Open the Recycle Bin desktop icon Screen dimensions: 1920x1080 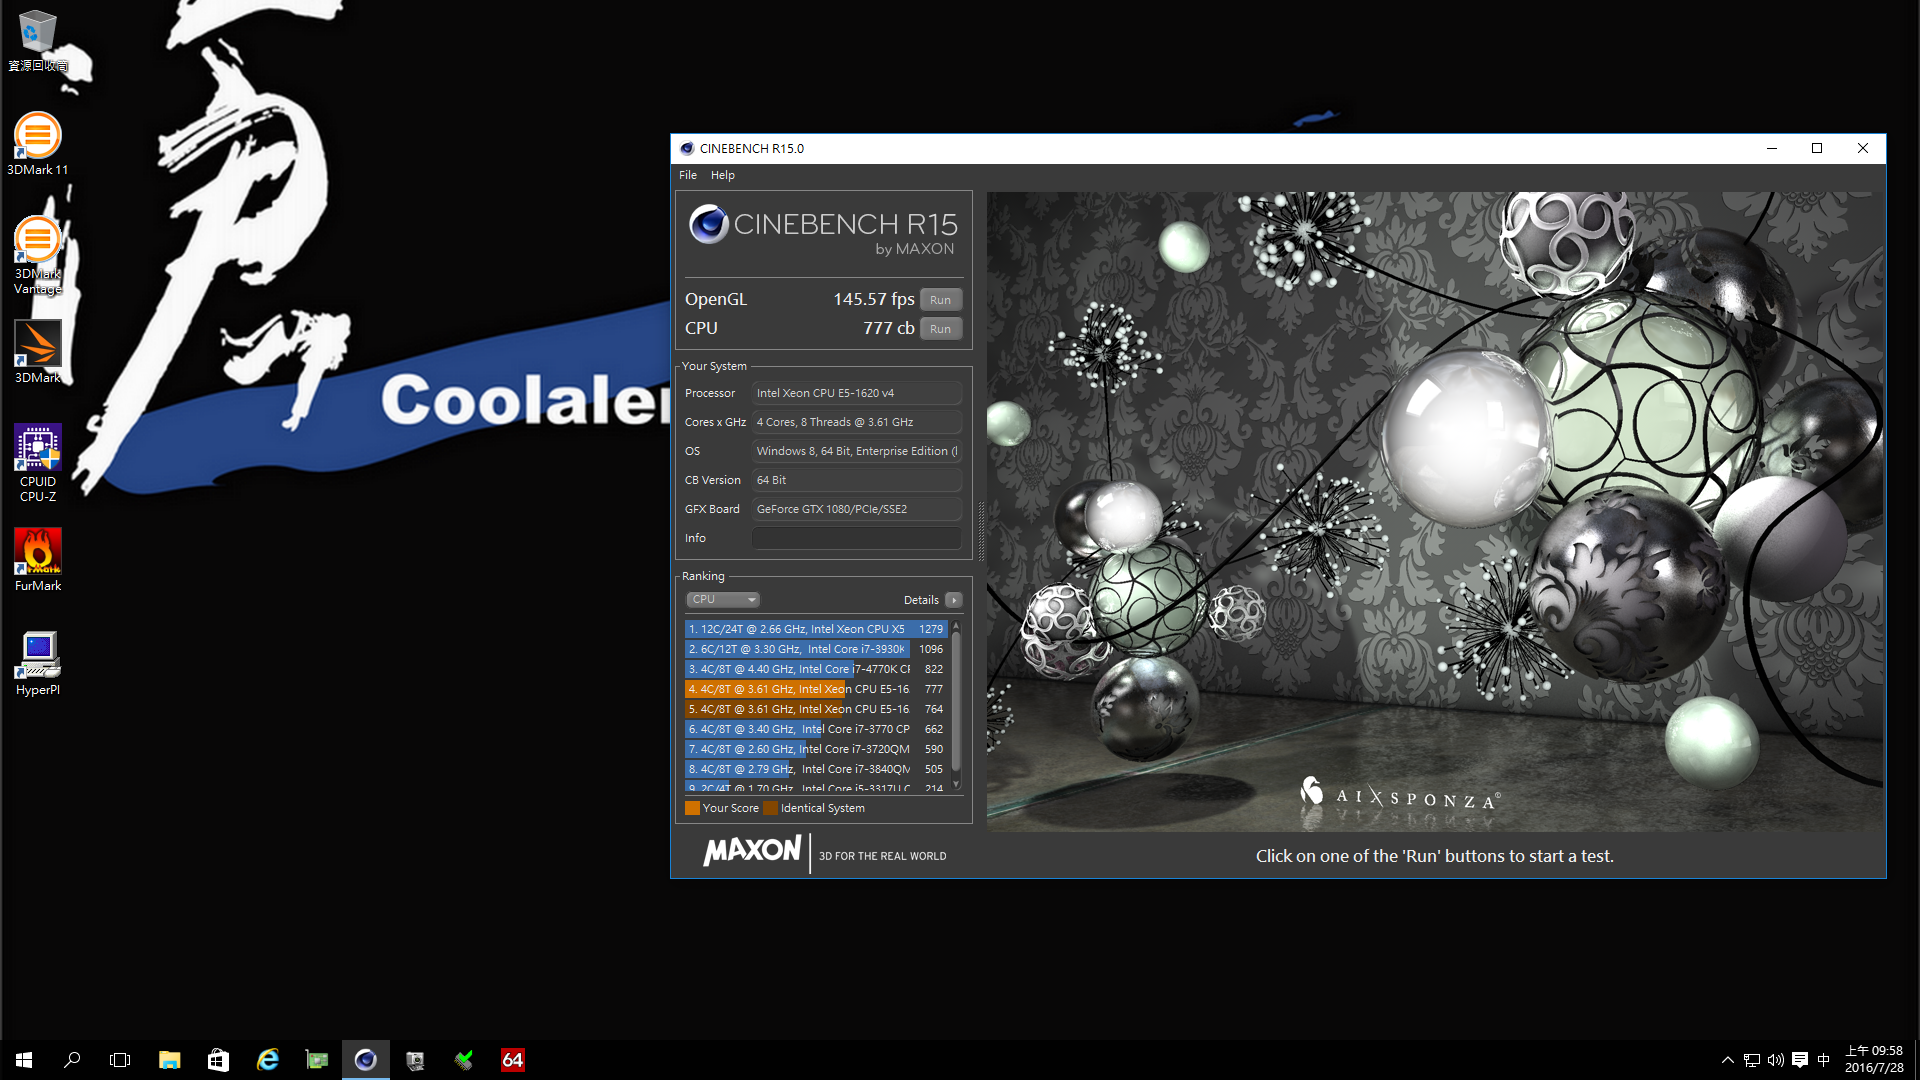(37, 41)
